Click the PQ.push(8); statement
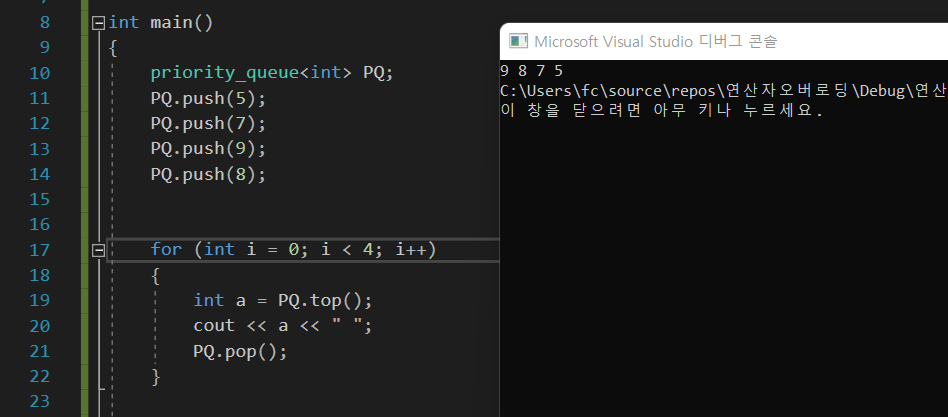Screen dimensions: 948x417 208,174
